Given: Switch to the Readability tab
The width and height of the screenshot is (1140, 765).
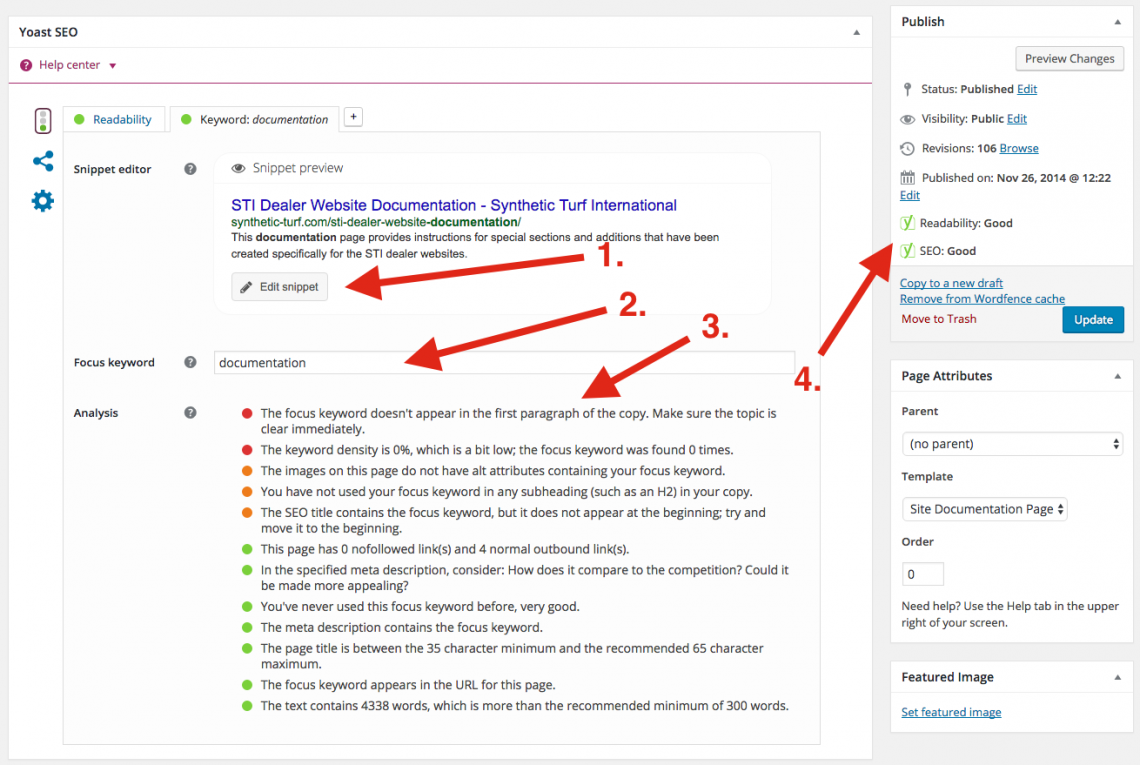Looking at the screenshot, I should click(113, 119).
